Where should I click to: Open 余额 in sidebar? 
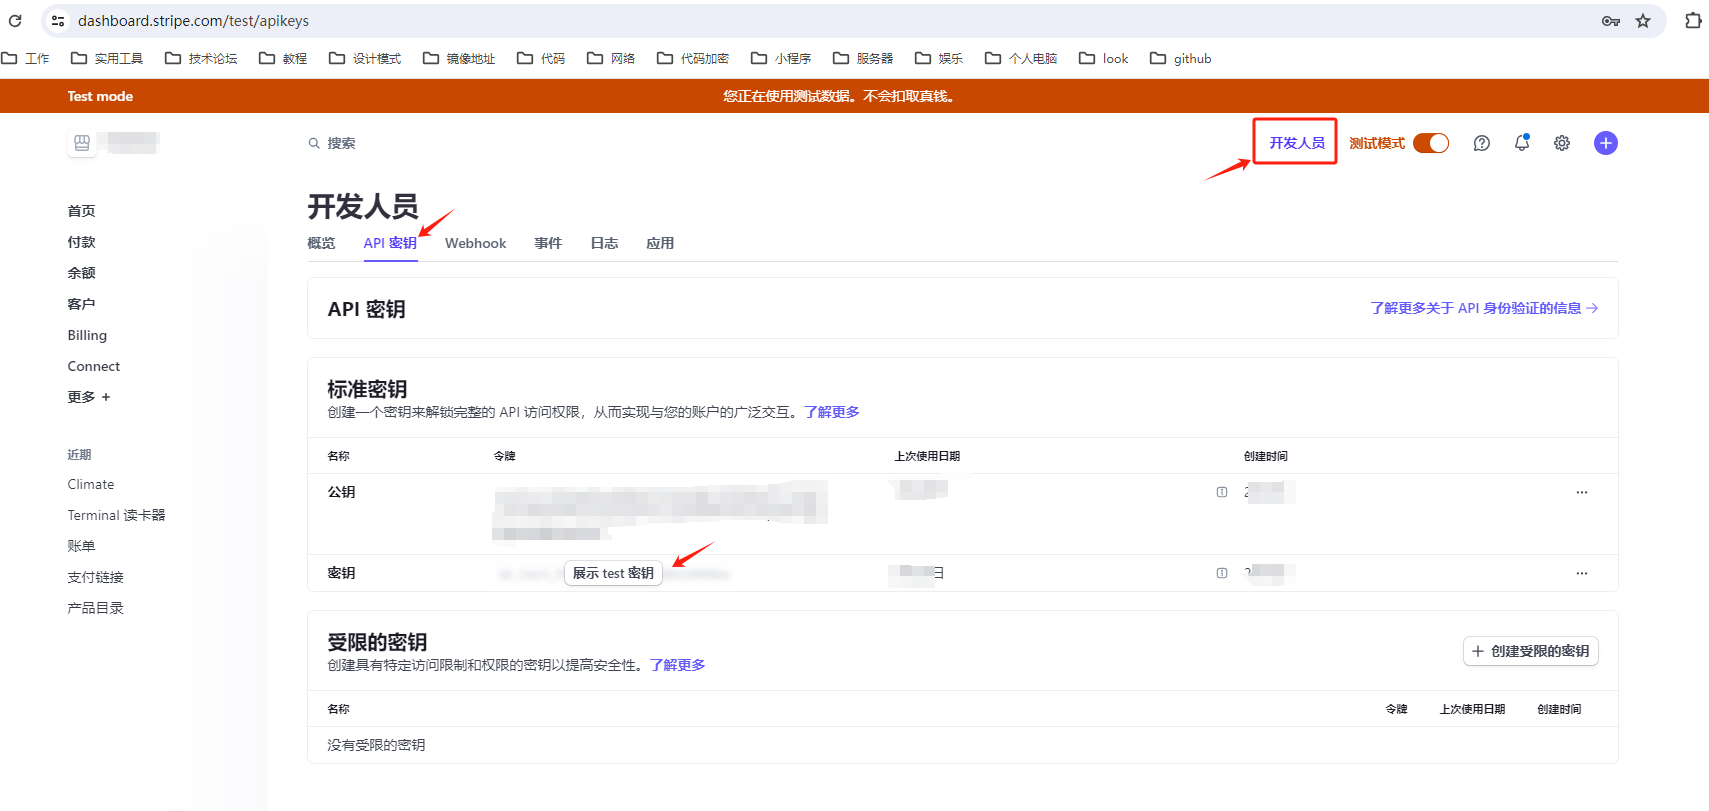81,273
